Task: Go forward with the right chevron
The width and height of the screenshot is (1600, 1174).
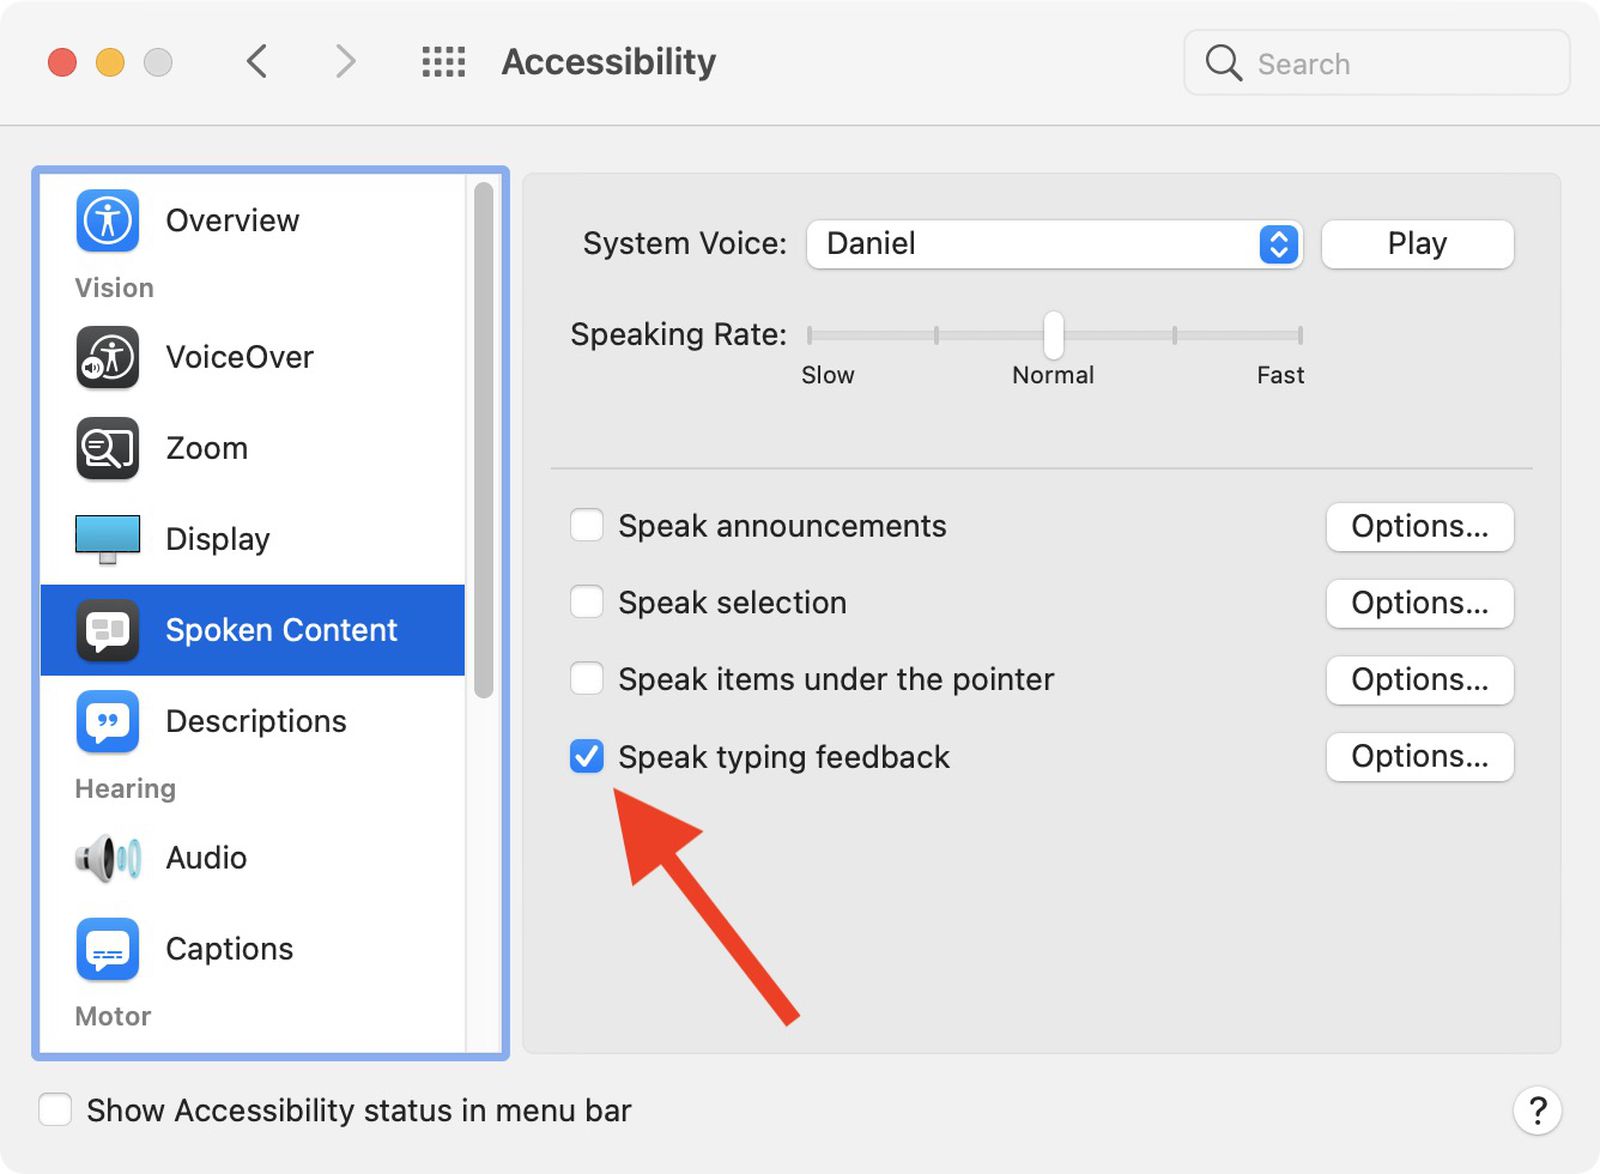Action: 345,62
